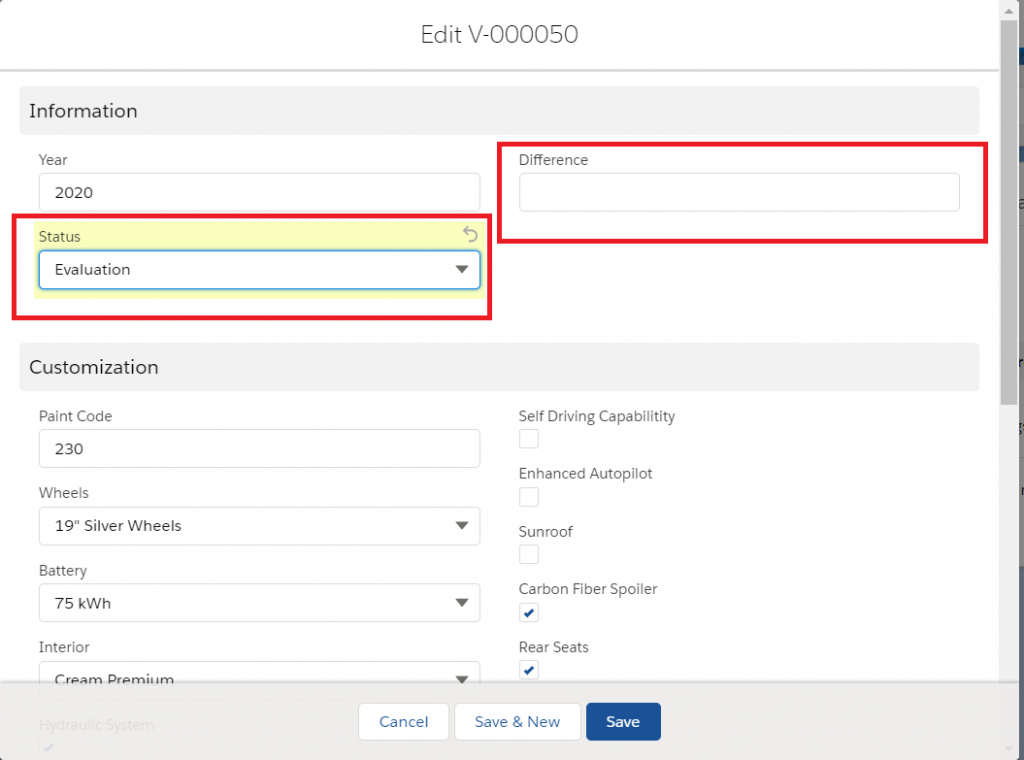Click the Wheels dropdown arrow icon
Image resolution: width=1024 pixels, height=760 pixels.
[461, 526]
